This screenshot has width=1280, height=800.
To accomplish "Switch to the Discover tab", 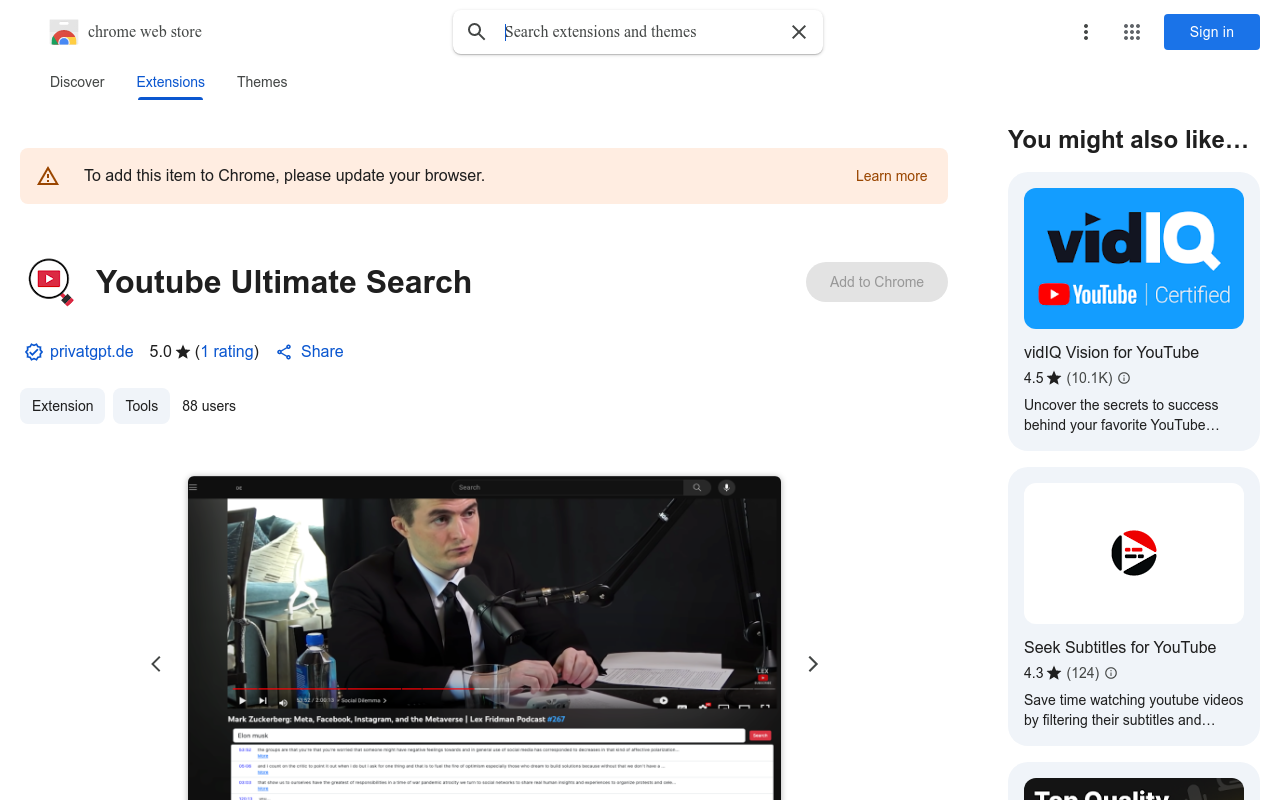I will coord(77,82).
